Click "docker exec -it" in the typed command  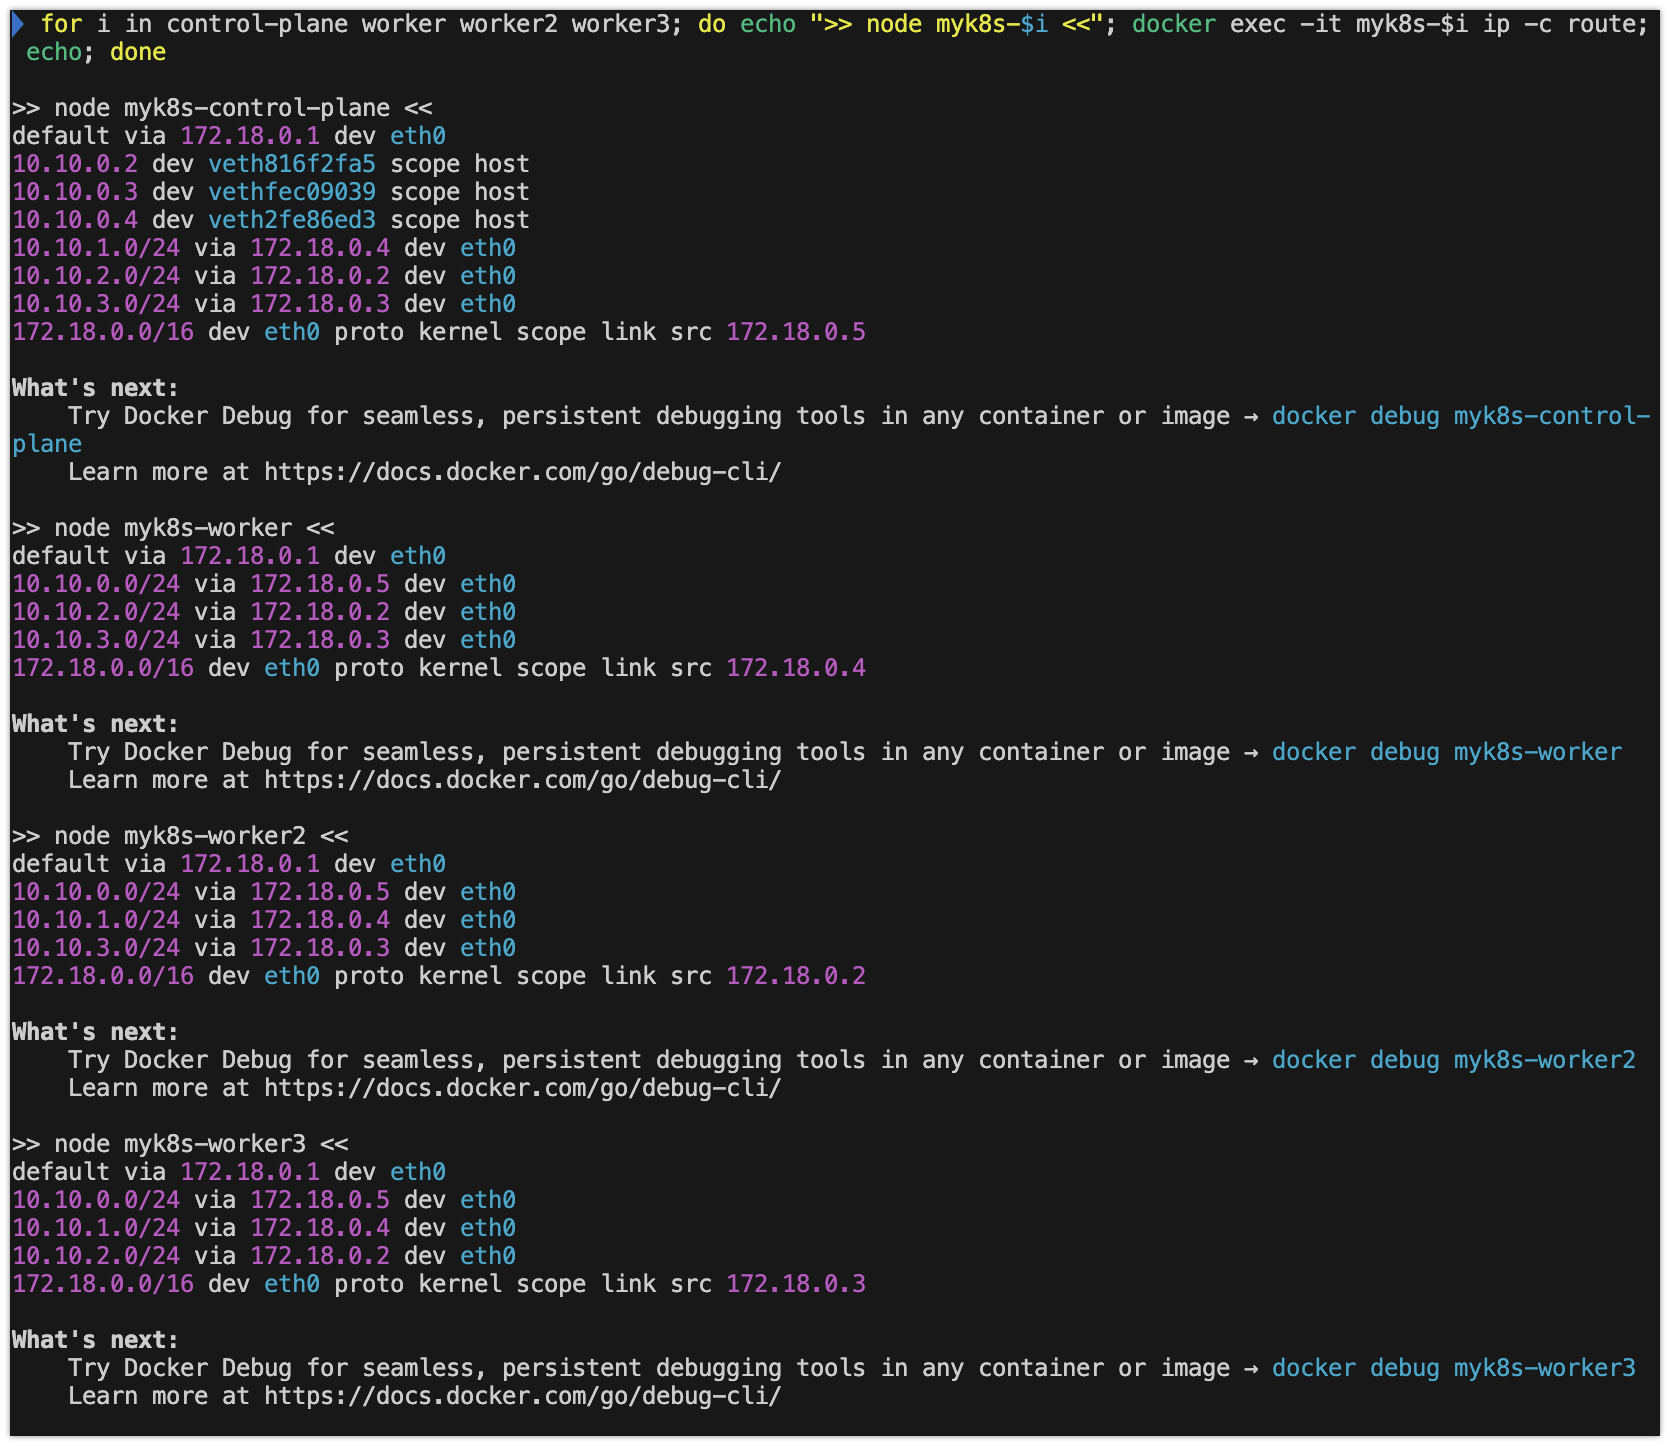click(1236, 24)
